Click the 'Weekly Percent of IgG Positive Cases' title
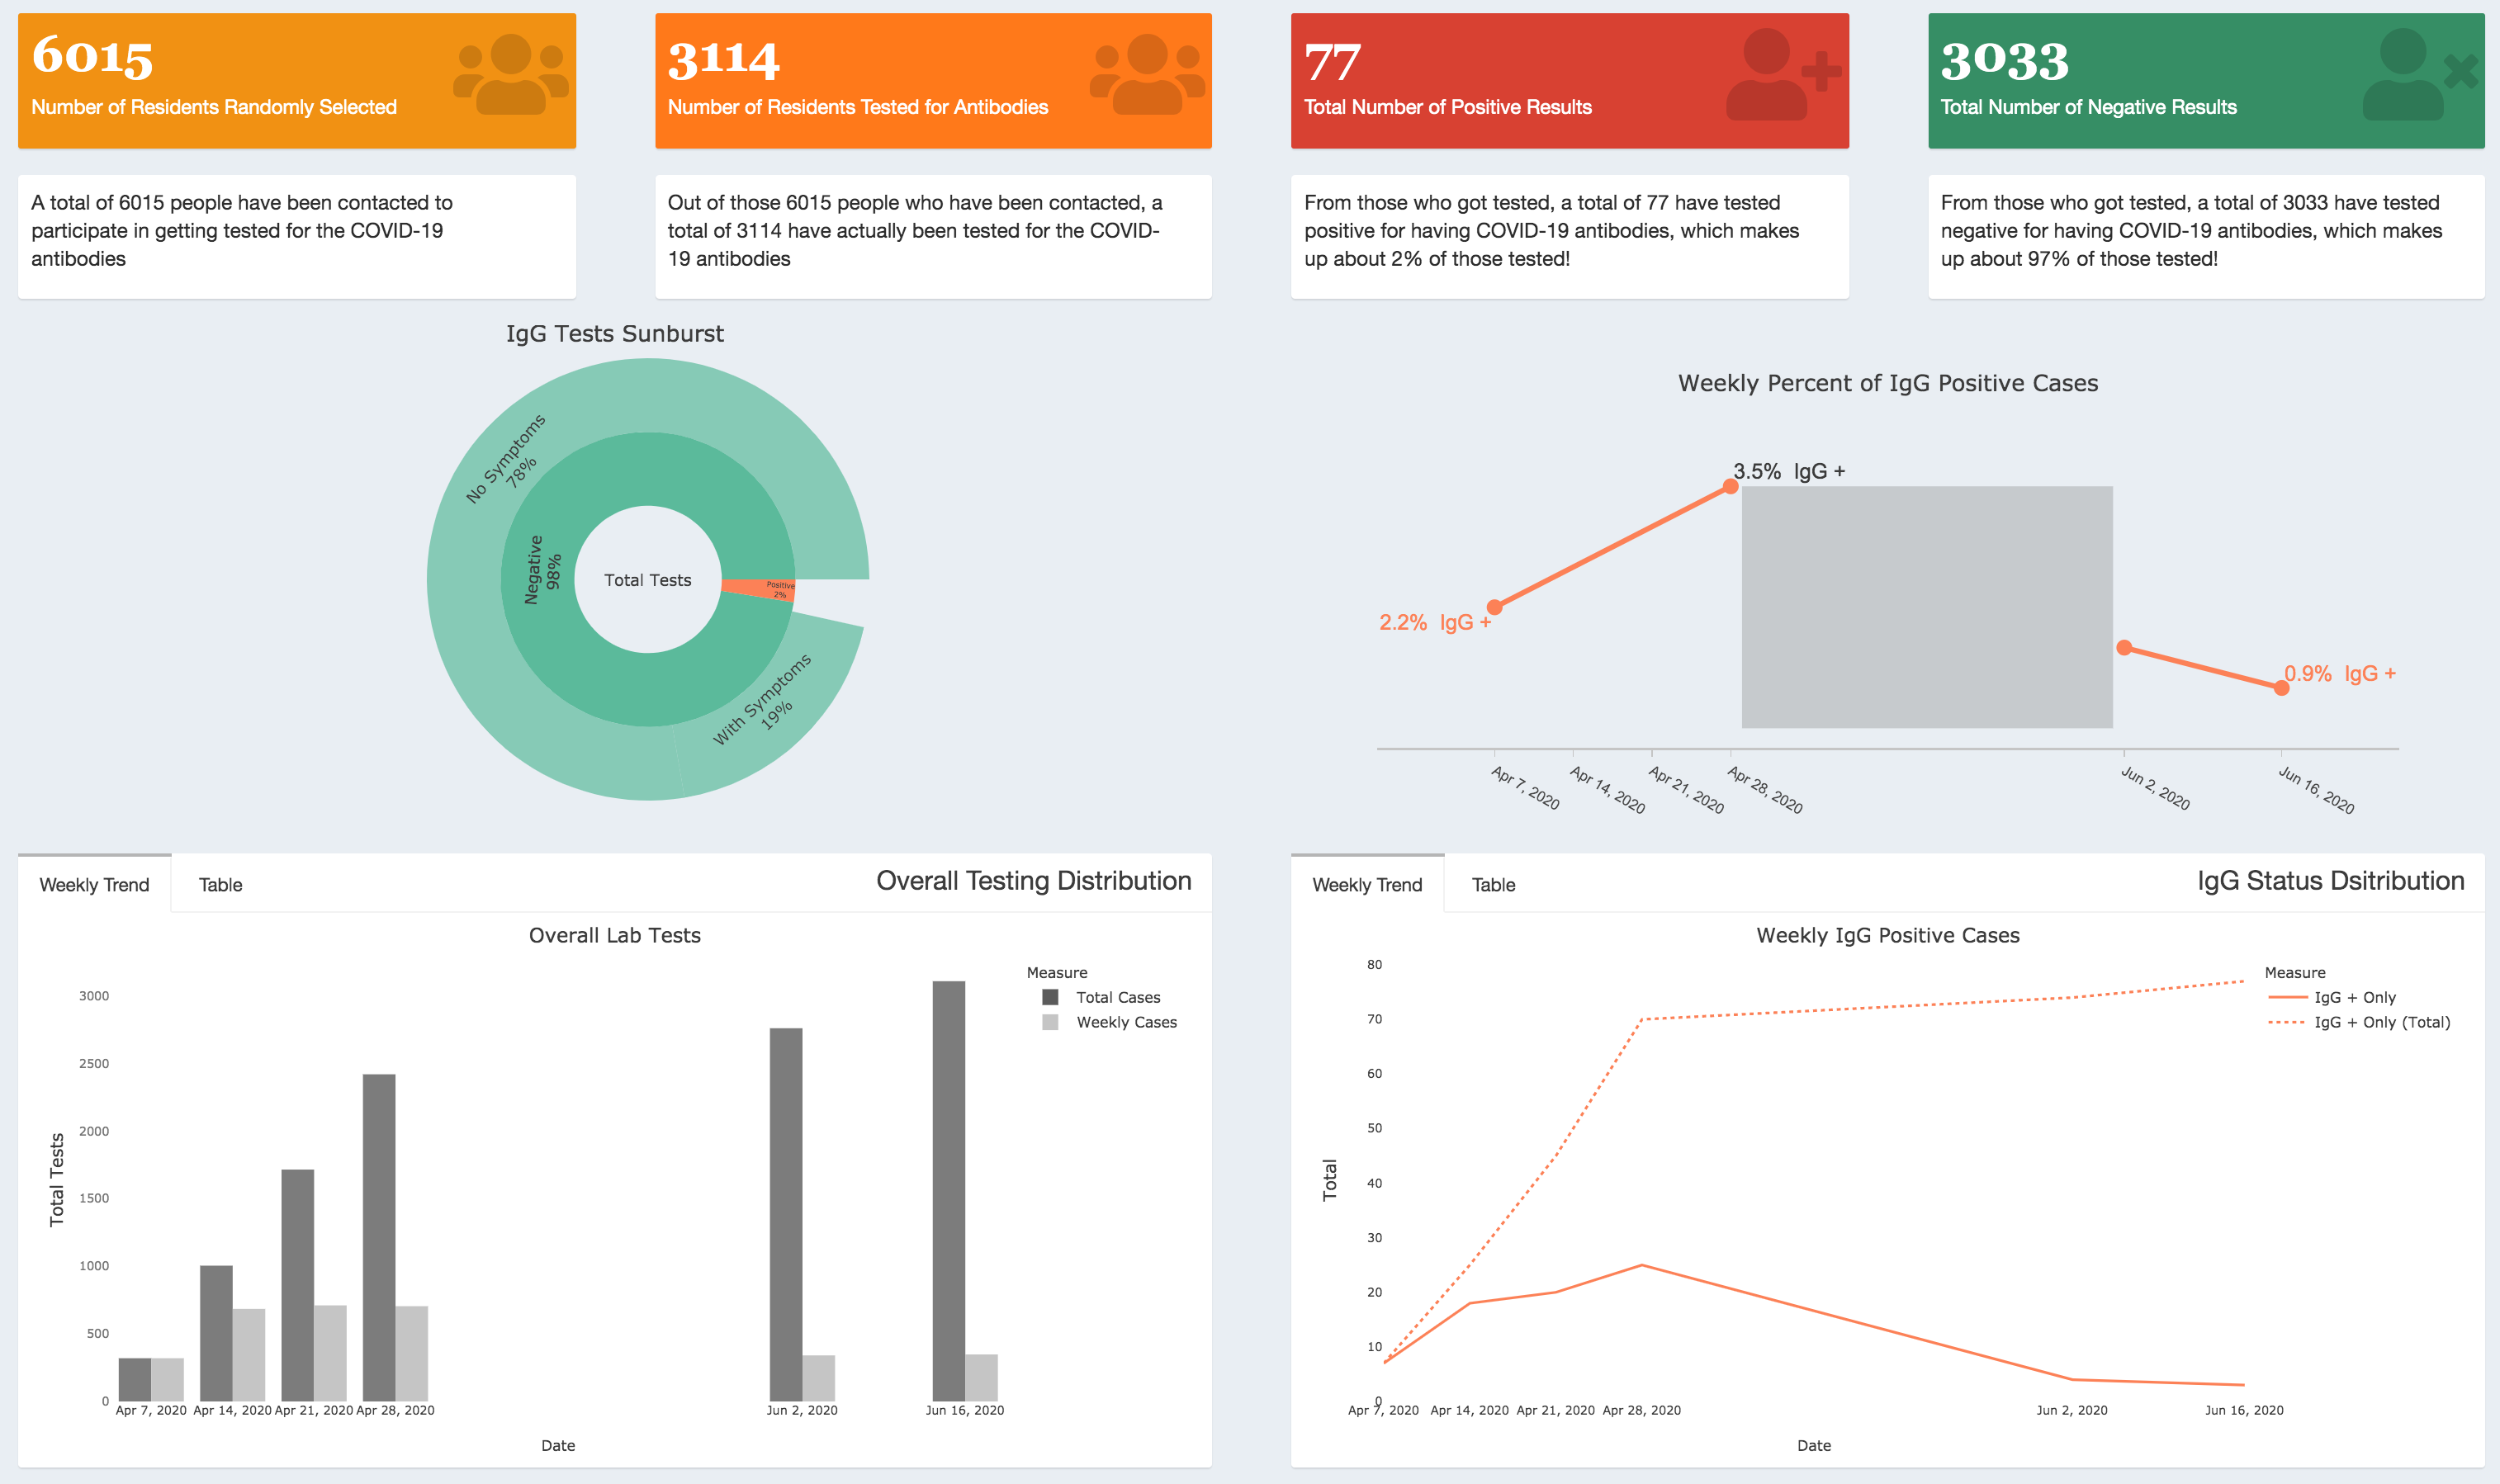This screenshot has width=2500, height=1484. click(x=1887, y=383)
